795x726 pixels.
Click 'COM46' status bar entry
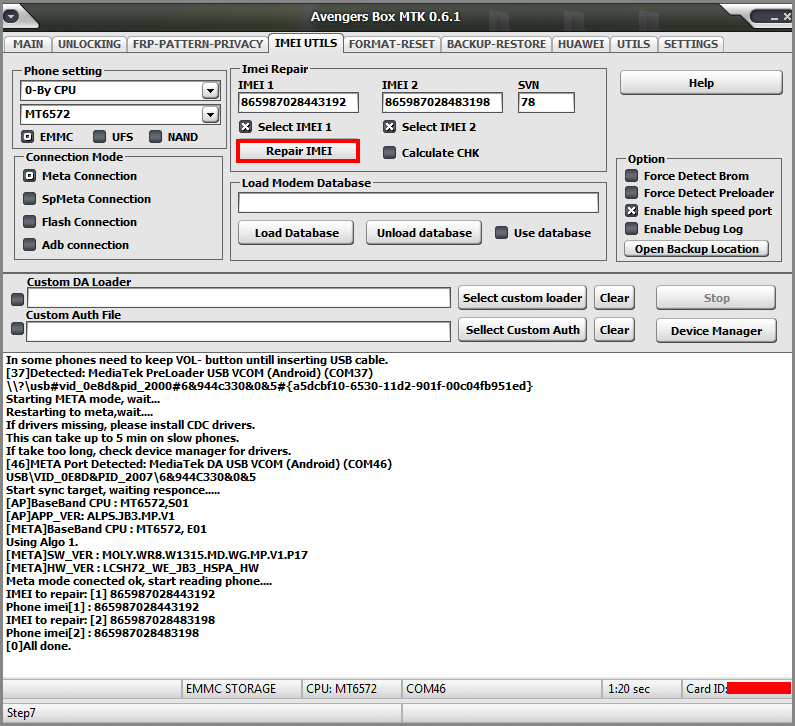click(x=426, y=688)
